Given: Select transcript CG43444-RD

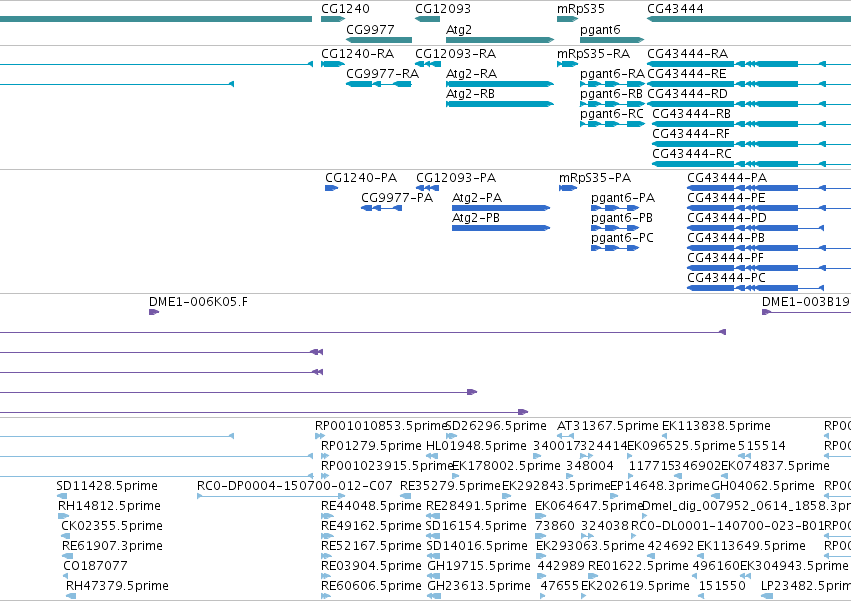Looking at the screenshot, I should pos(687,94).
